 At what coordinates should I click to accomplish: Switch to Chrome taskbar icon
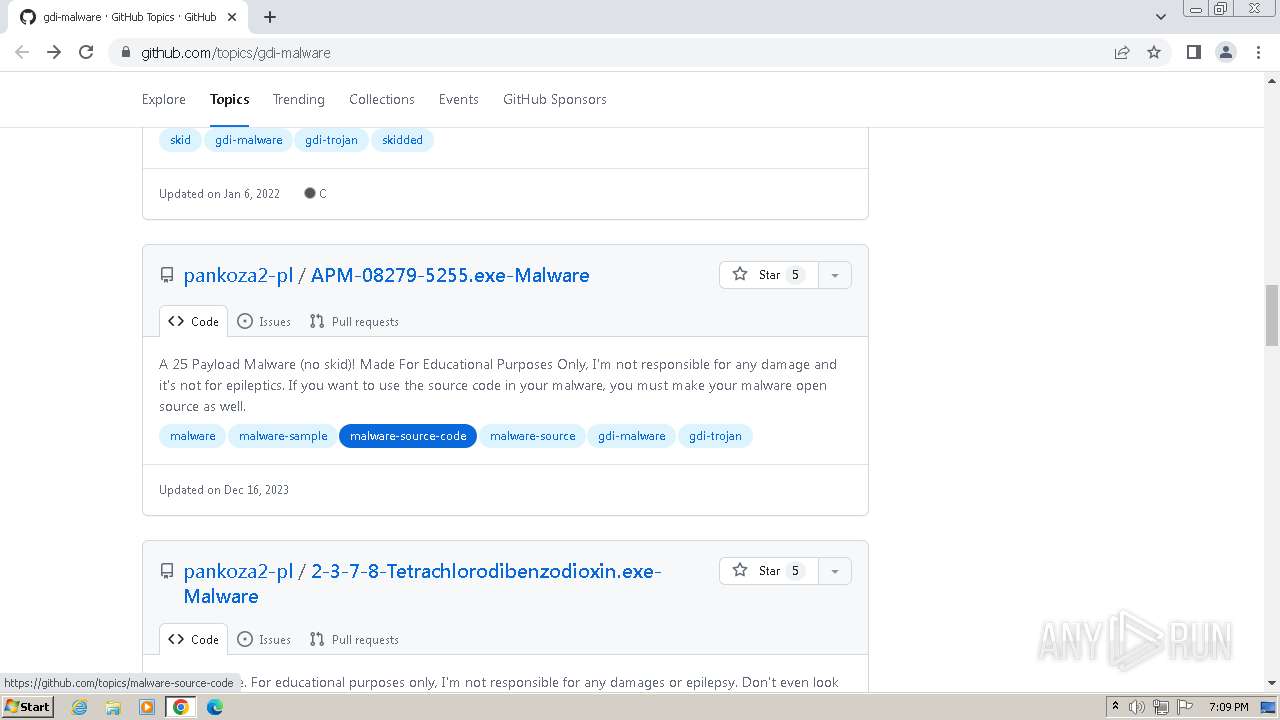pos(180,707)
